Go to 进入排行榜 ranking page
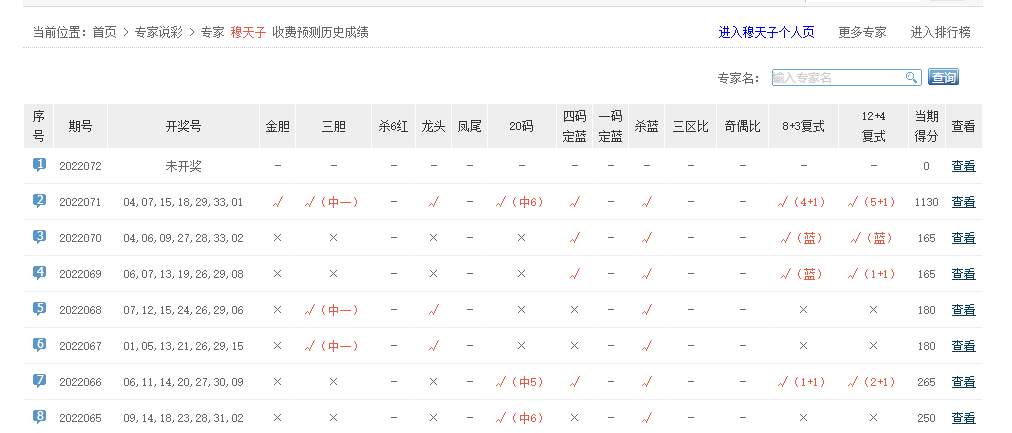 pos(940,32)
